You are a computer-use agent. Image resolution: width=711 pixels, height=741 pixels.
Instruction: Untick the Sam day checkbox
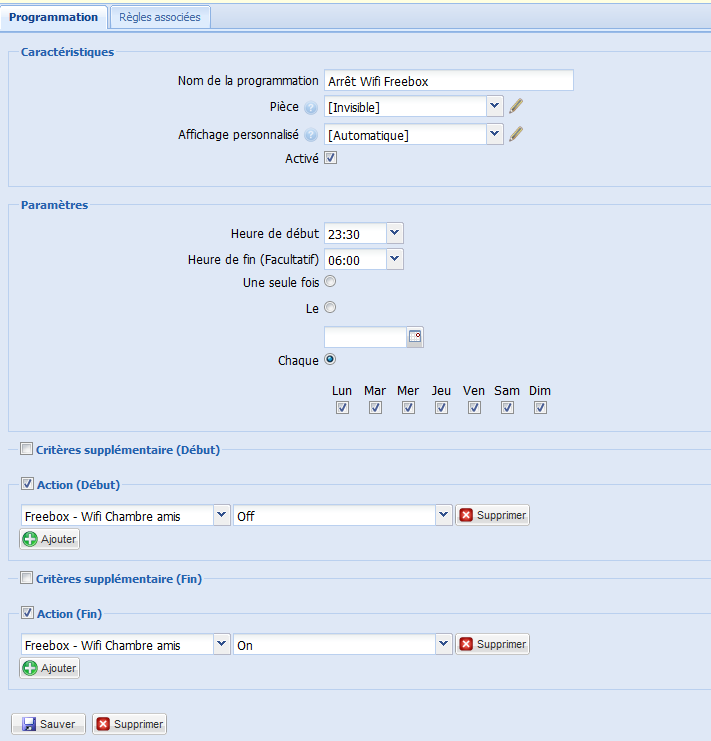coord(507,407)
